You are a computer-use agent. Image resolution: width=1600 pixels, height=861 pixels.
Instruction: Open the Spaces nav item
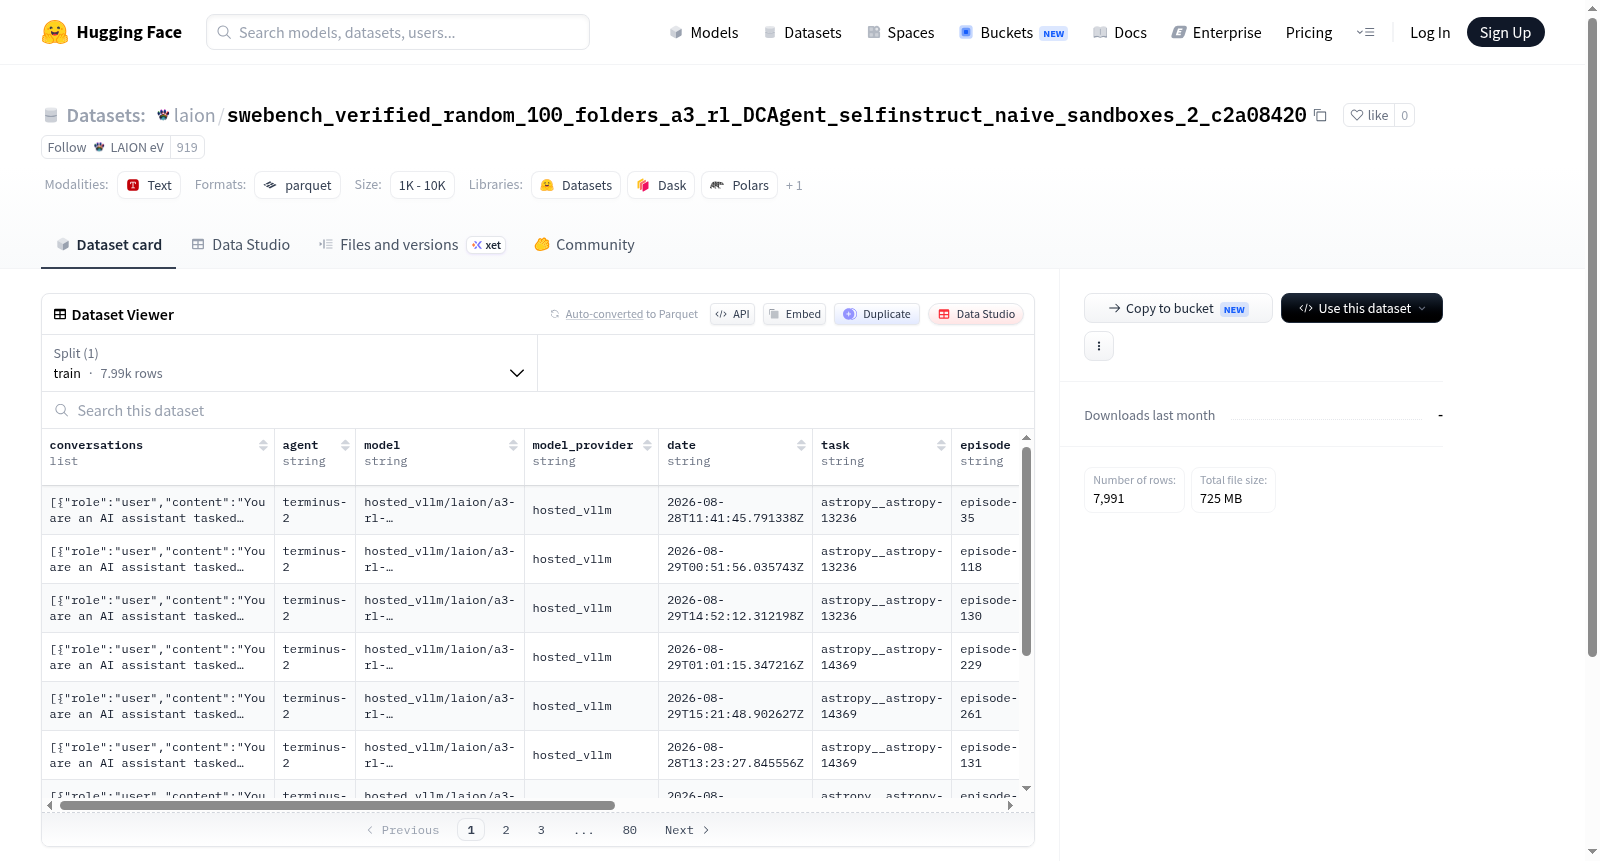tap(901, 32)
